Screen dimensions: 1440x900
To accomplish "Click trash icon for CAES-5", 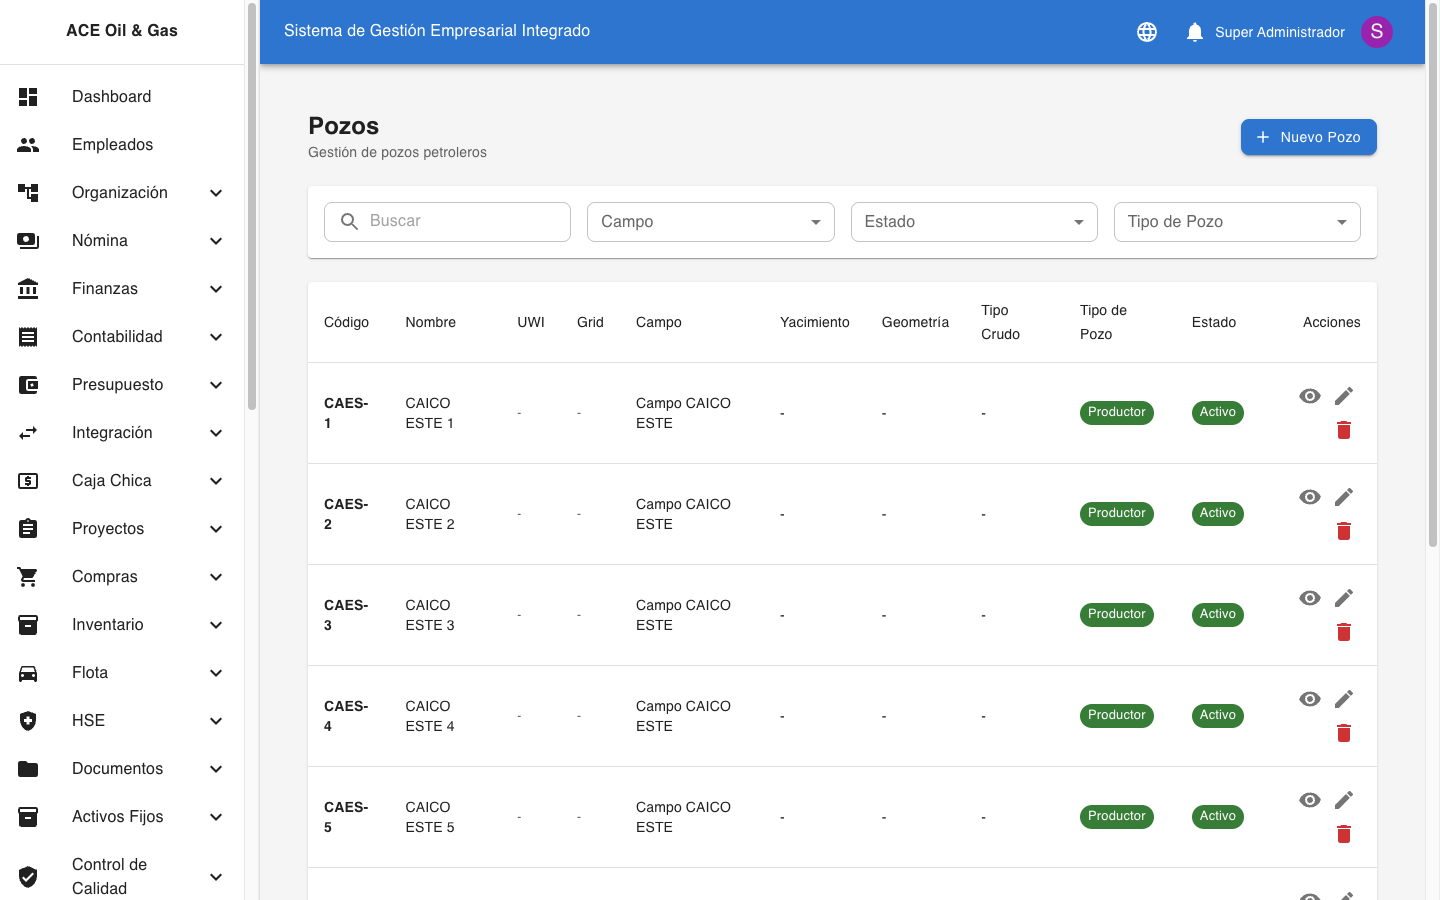I will click(1343, 834).
